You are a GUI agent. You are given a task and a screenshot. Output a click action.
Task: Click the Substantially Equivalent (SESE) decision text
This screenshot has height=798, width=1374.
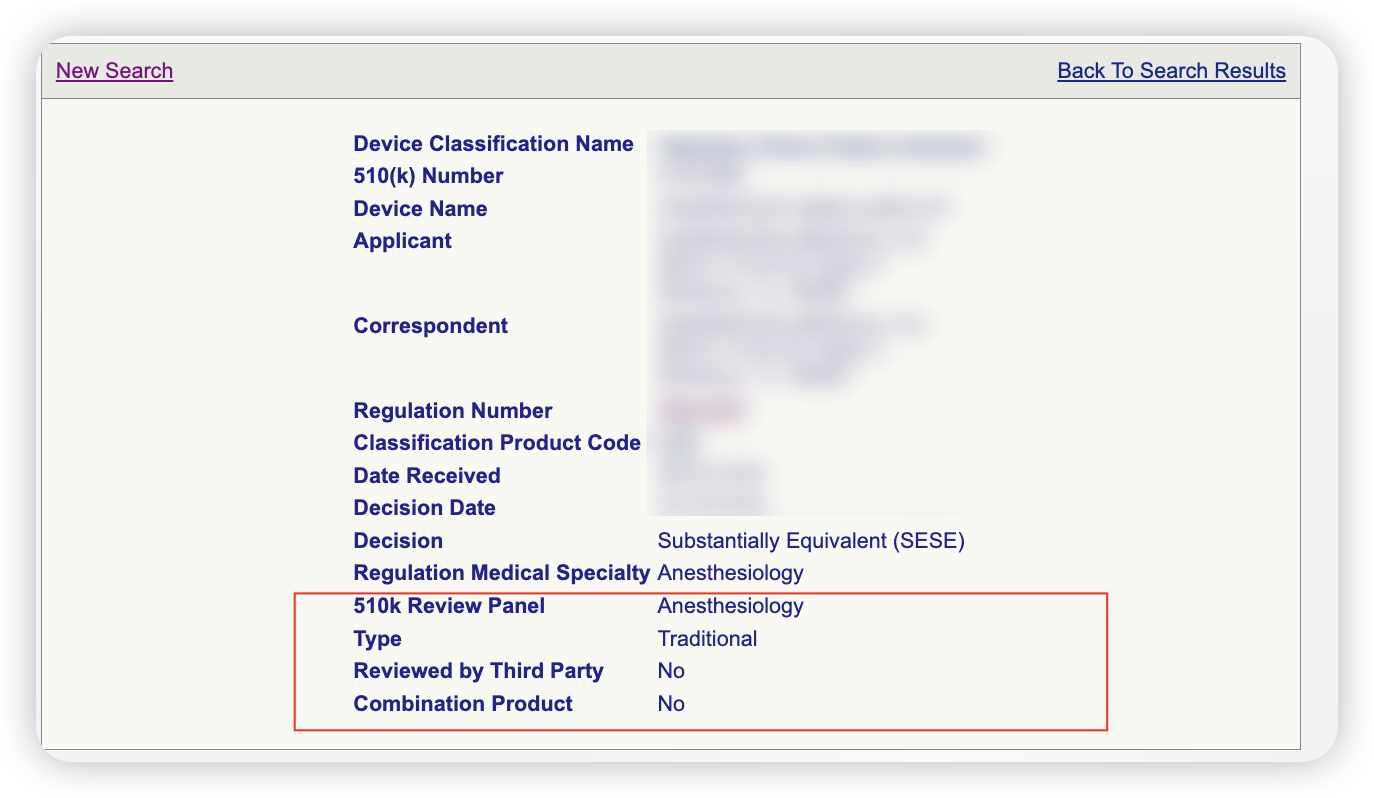pyautogui.click(x=810, y=540)
